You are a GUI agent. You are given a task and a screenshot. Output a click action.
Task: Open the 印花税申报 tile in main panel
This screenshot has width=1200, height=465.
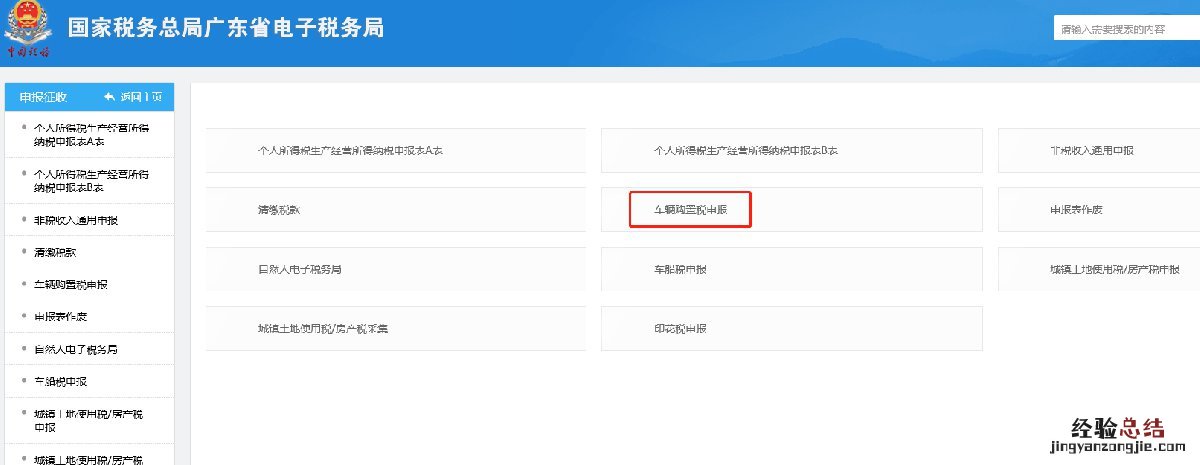click(x=681, y=329)
